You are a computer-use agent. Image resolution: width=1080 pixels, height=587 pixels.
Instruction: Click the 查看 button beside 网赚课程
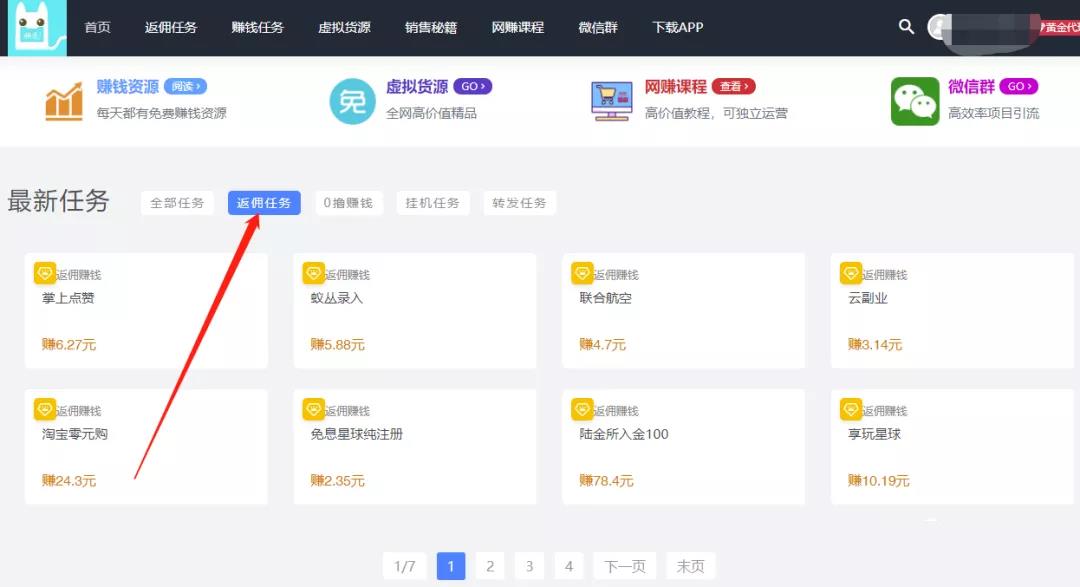click(x=735, y=86)
